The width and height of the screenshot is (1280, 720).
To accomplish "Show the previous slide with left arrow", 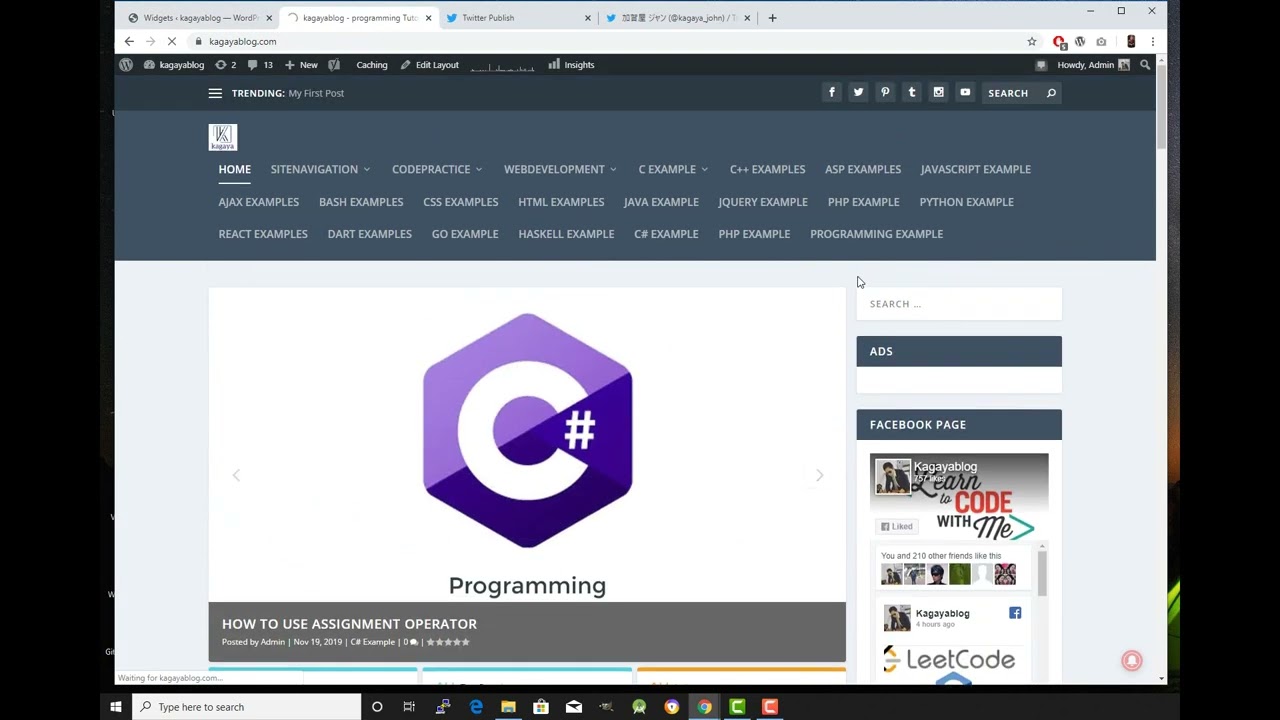I will coord(236,475).
